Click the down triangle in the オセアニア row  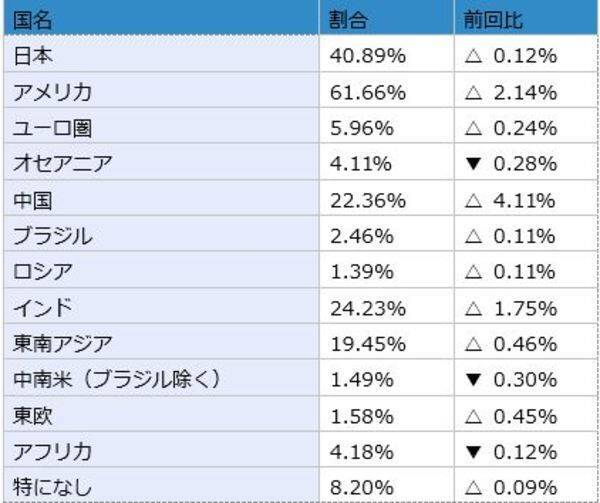tap(475, 164)
